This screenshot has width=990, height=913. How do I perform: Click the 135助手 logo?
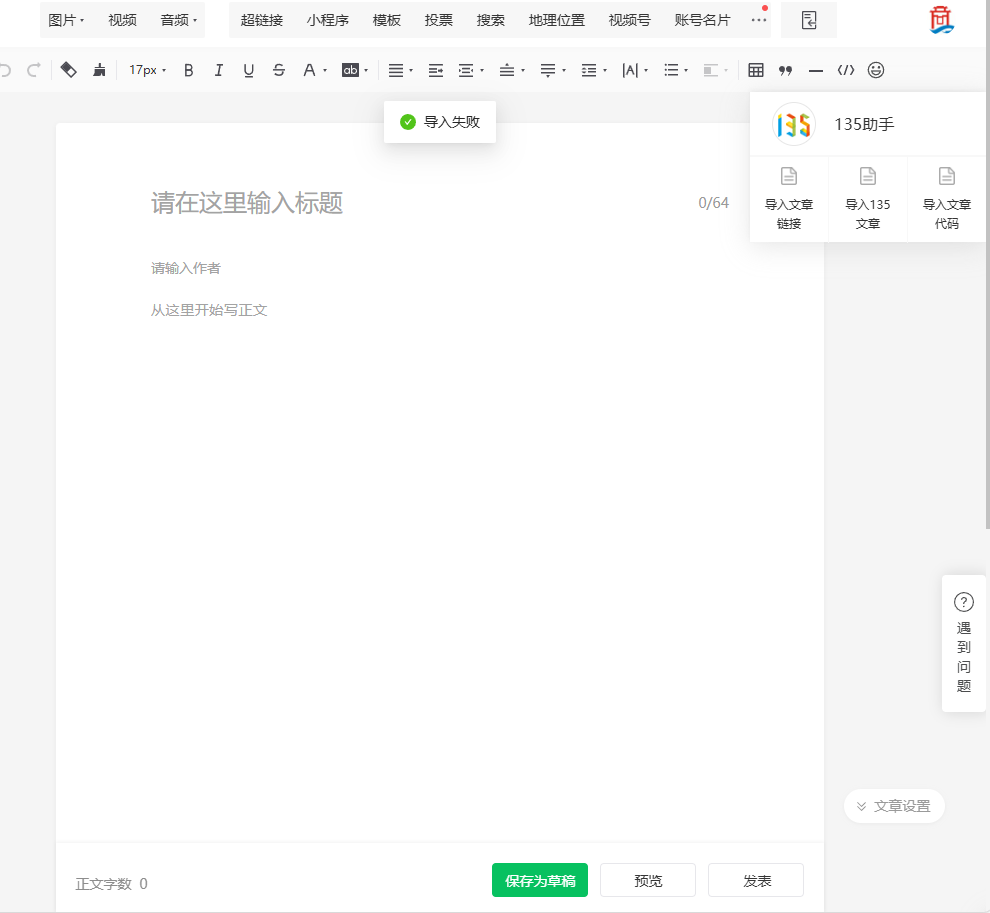[x=794, y=124]
